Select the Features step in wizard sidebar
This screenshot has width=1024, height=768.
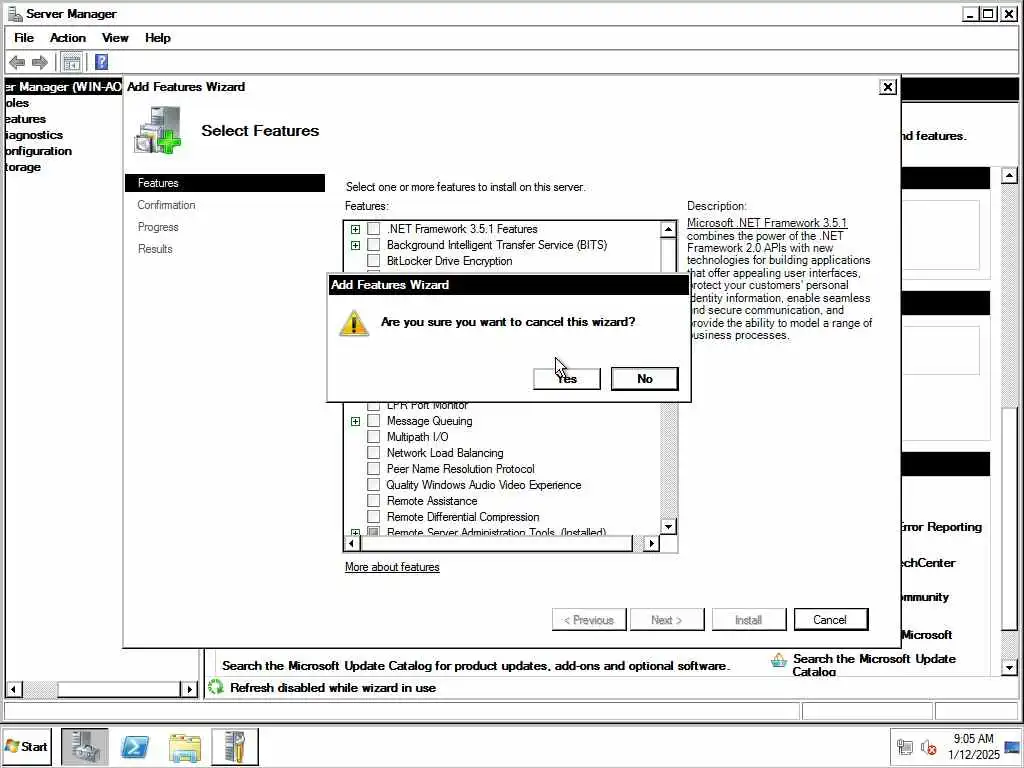click(x=225, y=183)
